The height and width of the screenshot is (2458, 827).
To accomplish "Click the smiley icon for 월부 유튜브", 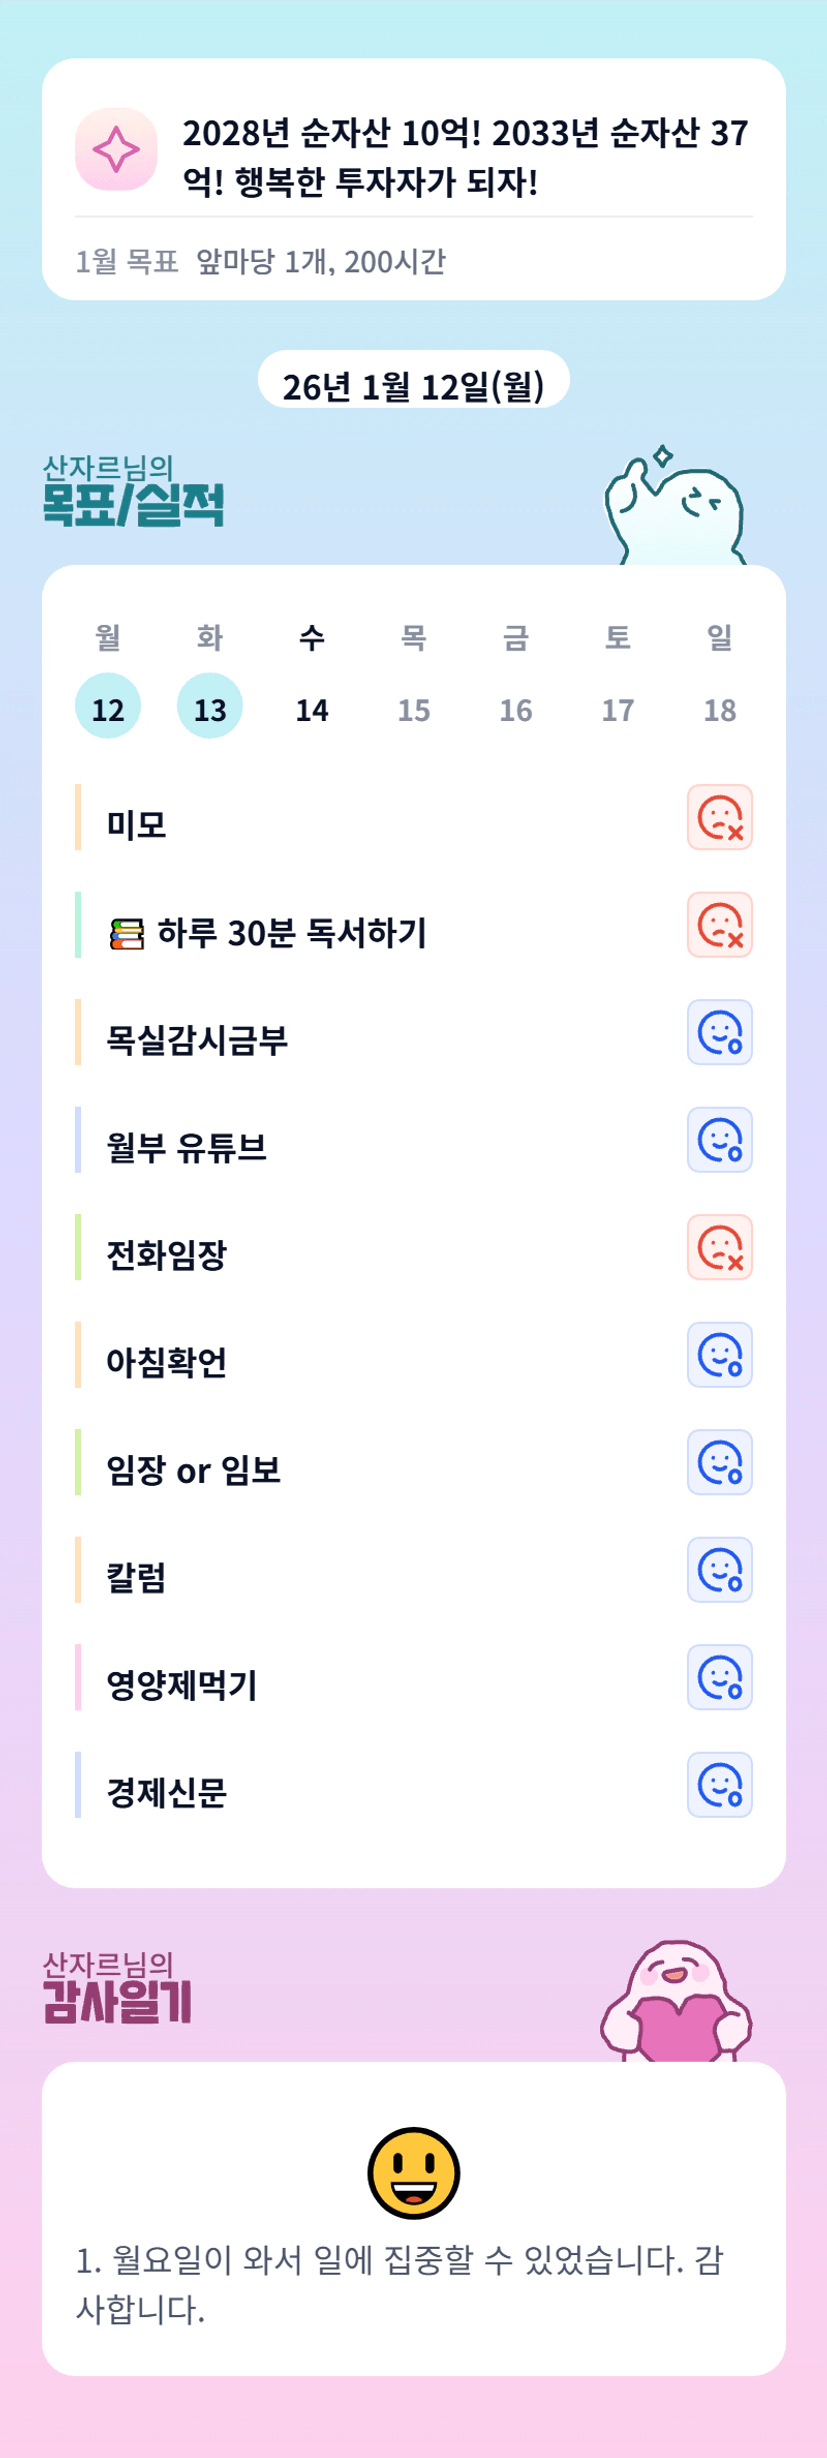I will click(719, 1140).
